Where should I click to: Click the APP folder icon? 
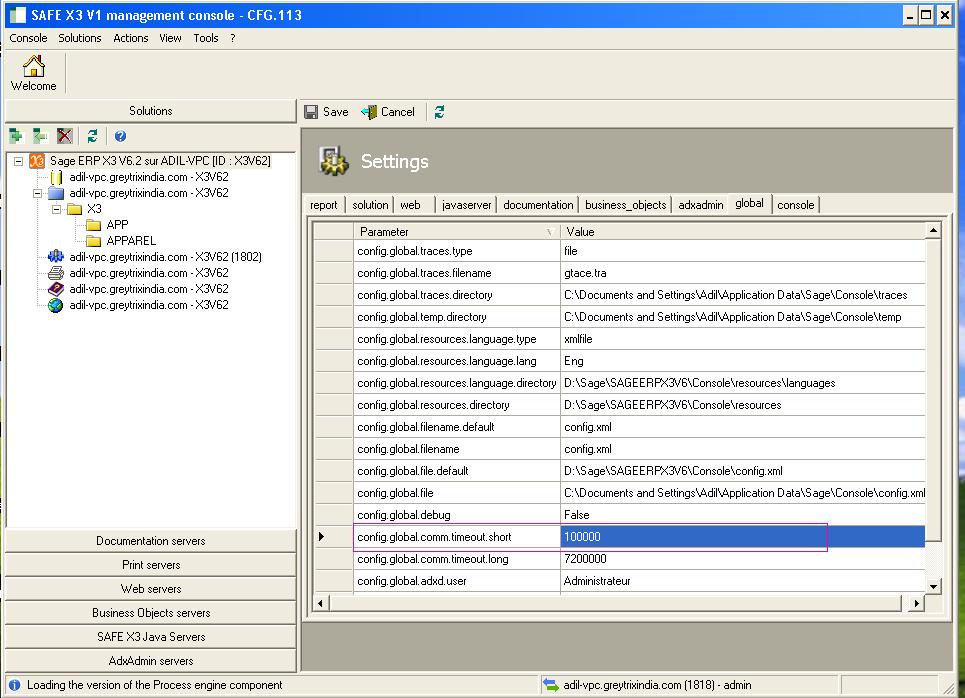pos(94,225)
